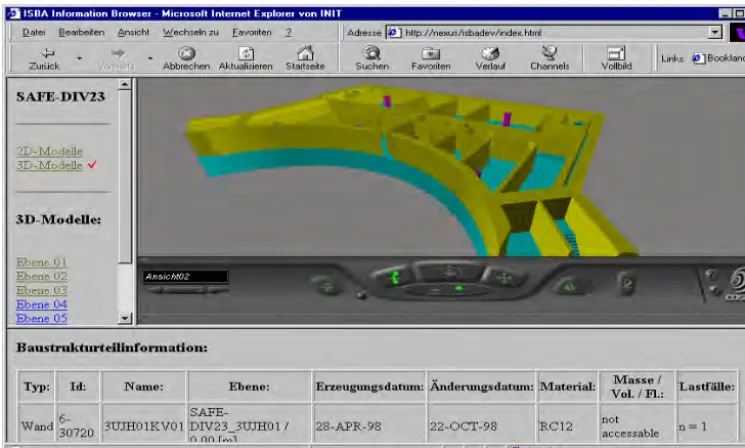
Task: Open the Datei menu
Action: (34, 32)
